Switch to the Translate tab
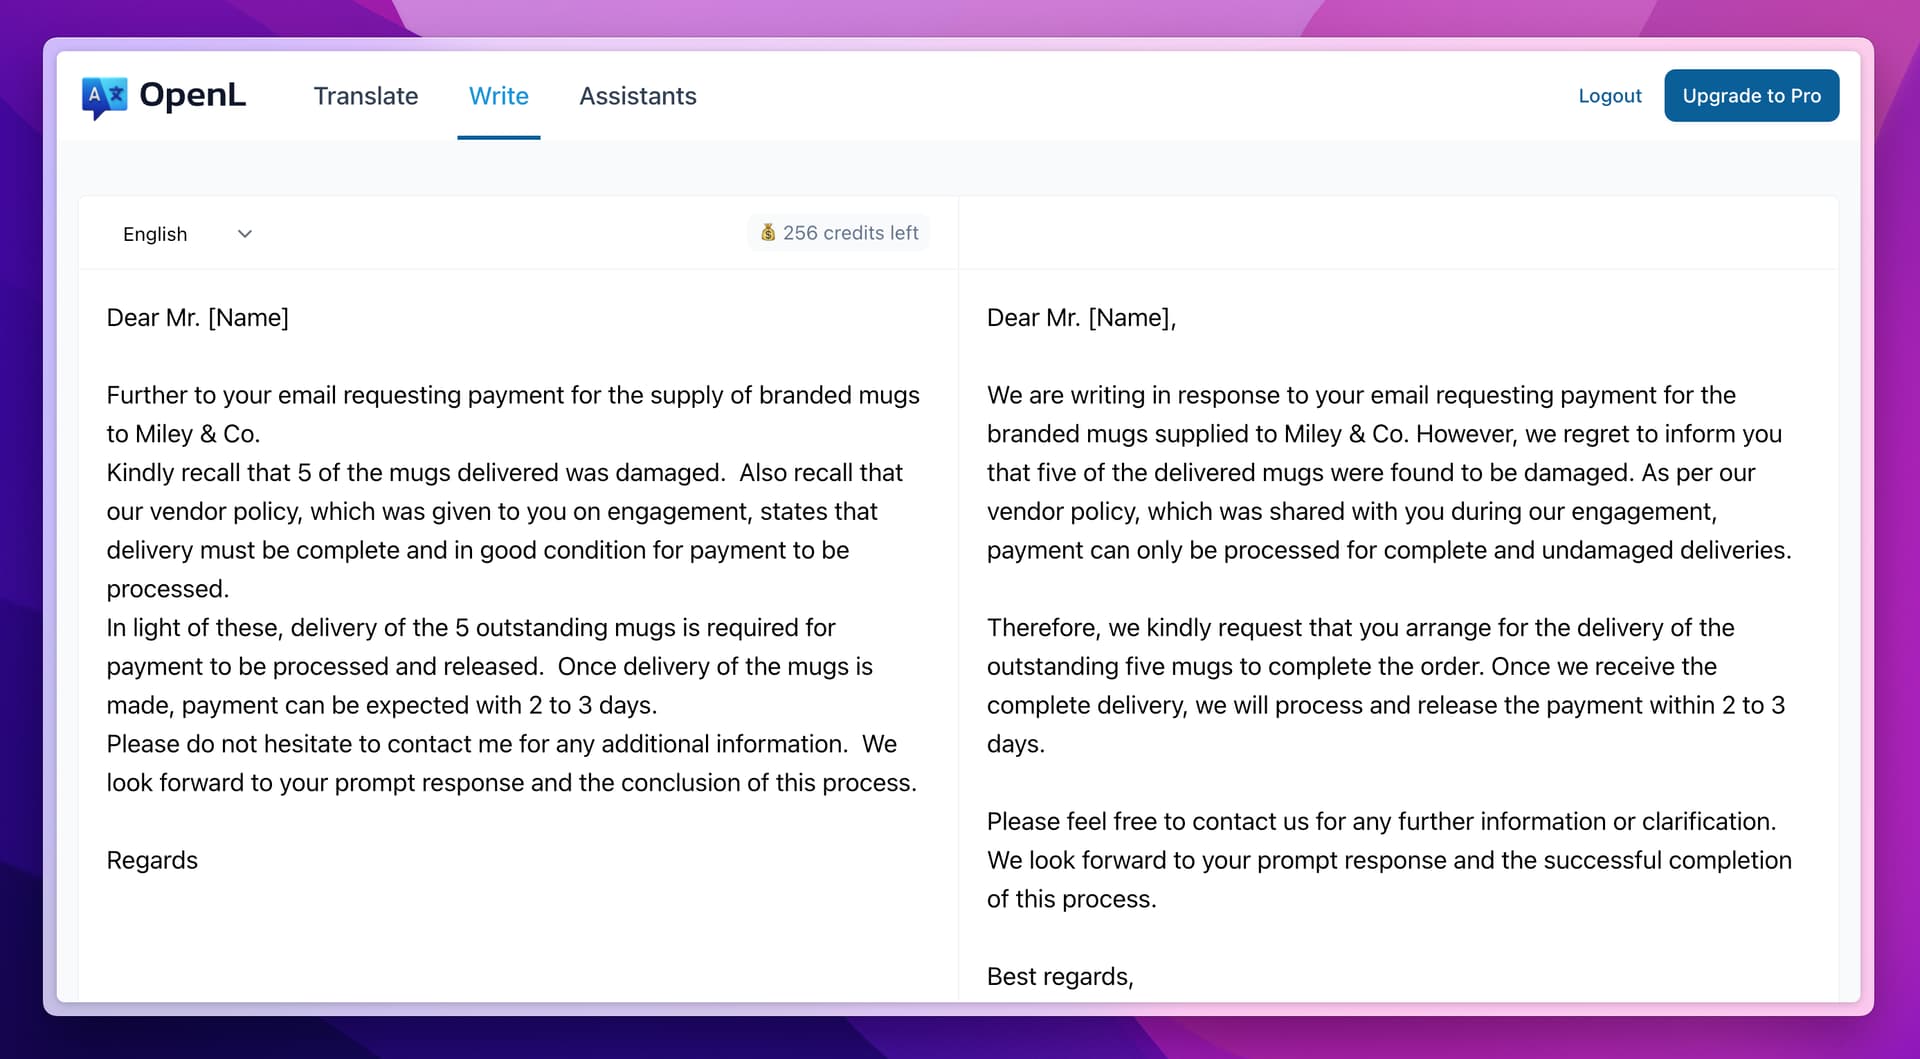The width and height of the screenshot is (1920, 1059). (x=366, y=96)
